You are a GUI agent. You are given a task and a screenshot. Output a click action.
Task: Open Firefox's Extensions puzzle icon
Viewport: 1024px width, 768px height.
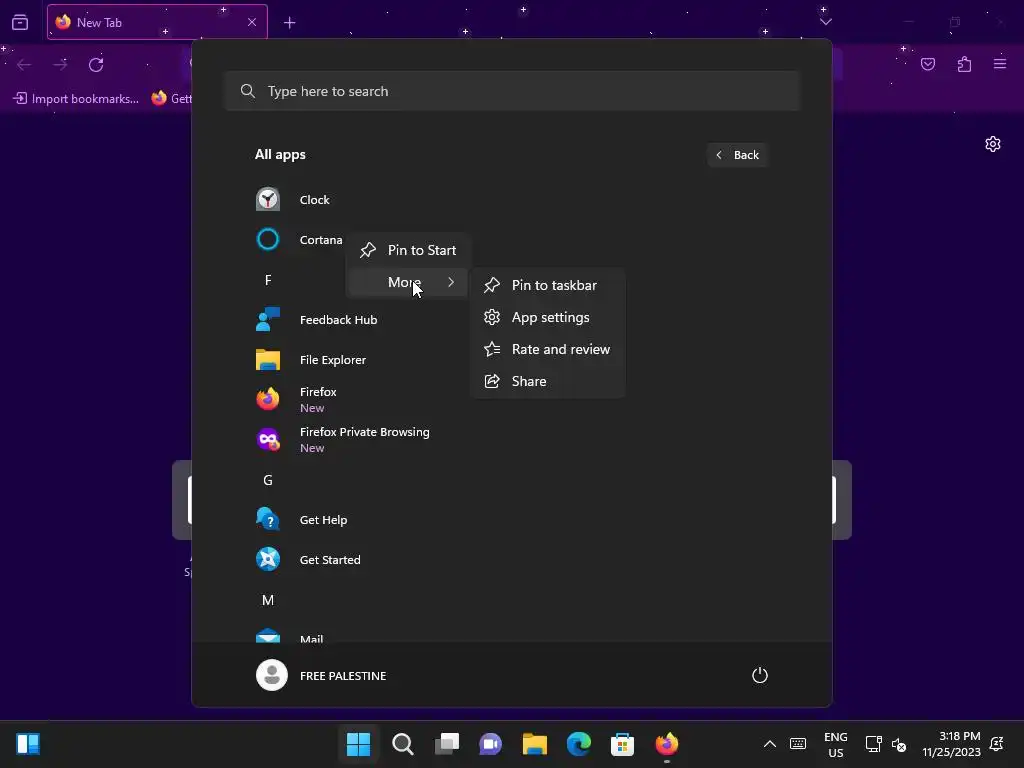click(x=964, y=63)
